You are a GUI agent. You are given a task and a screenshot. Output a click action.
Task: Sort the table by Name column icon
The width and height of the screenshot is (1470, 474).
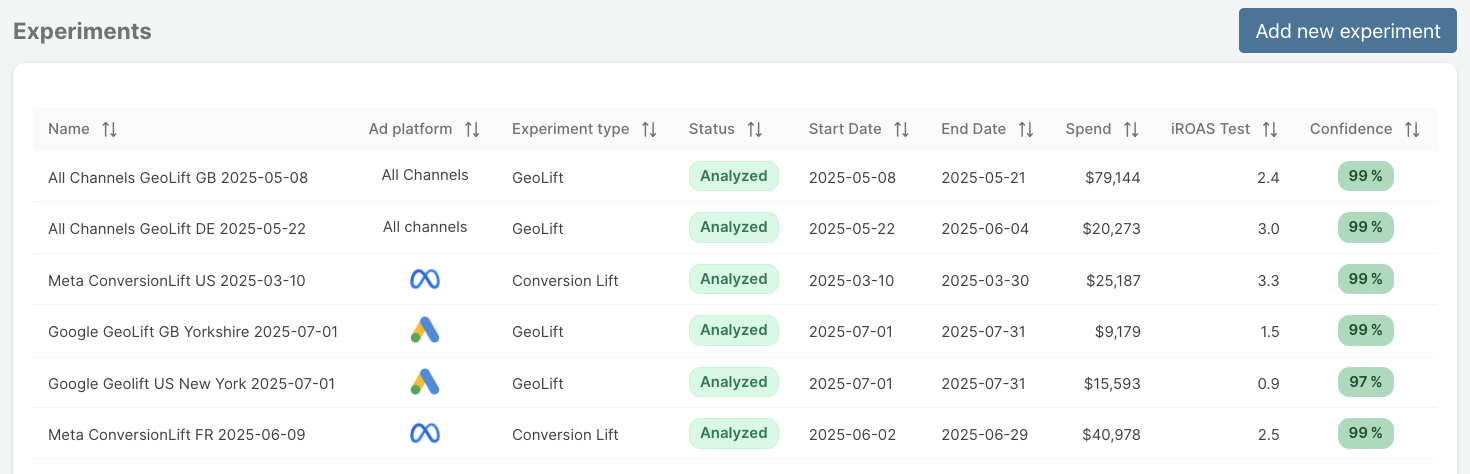click(110, 129)
